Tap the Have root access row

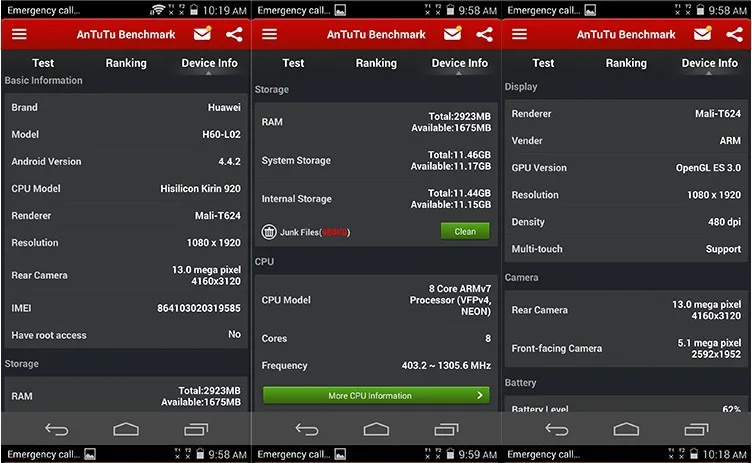click(x=126, y=335)
